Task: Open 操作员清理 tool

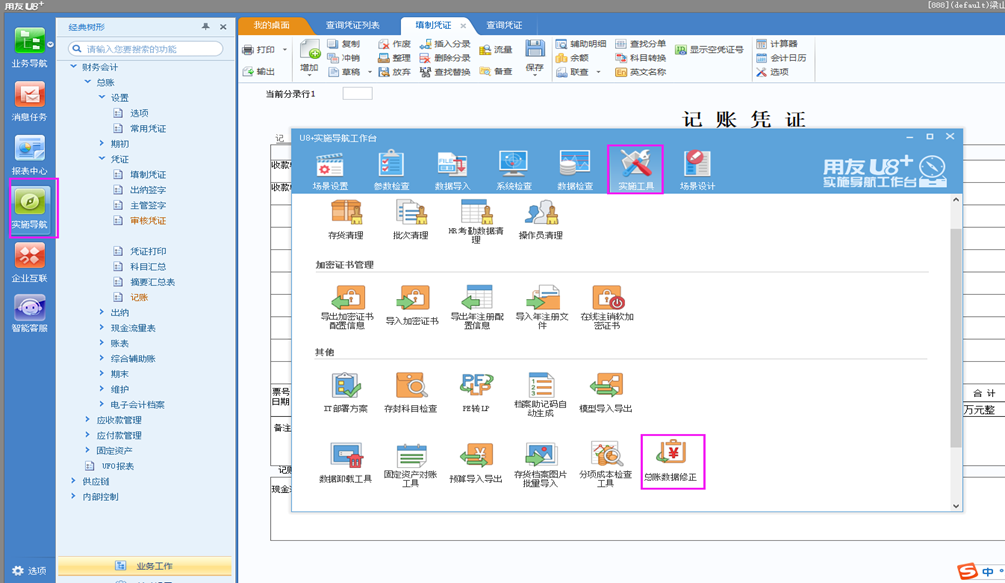Action: click(x=540, y=220)
